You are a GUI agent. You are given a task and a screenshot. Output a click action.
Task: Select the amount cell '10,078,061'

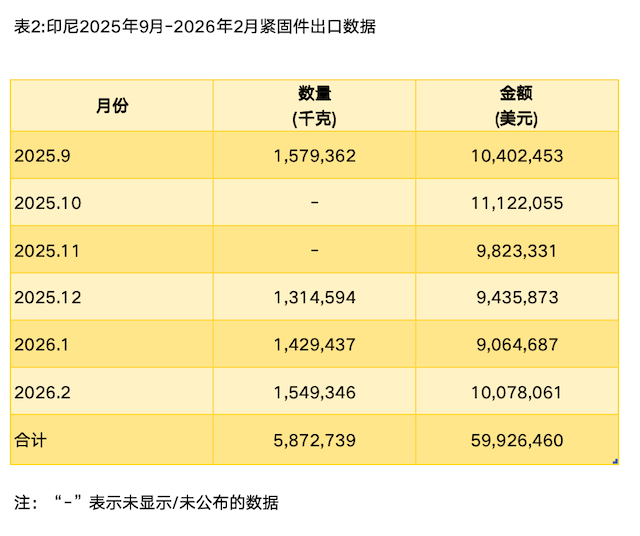tap(517, 391)
